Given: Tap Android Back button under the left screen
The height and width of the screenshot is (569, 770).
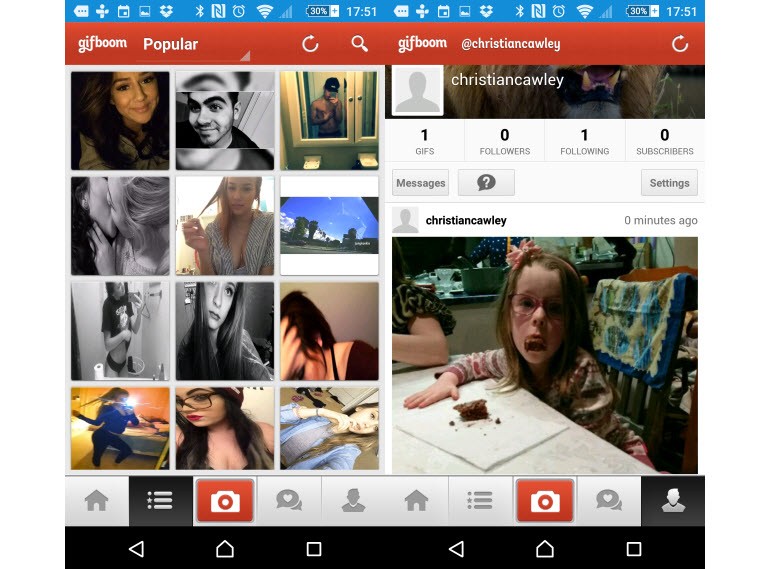Looking at the screenshot, I should pyautogui.click(x=136, y=548).
